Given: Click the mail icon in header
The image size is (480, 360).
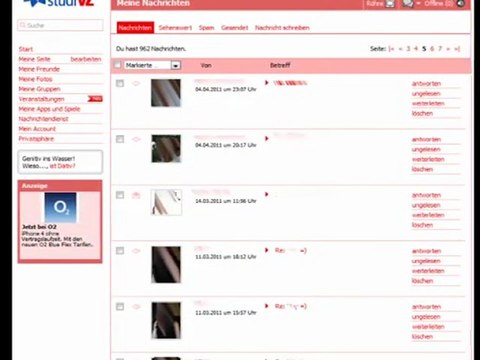Looking at the screenshot, I should pos(390,4).
